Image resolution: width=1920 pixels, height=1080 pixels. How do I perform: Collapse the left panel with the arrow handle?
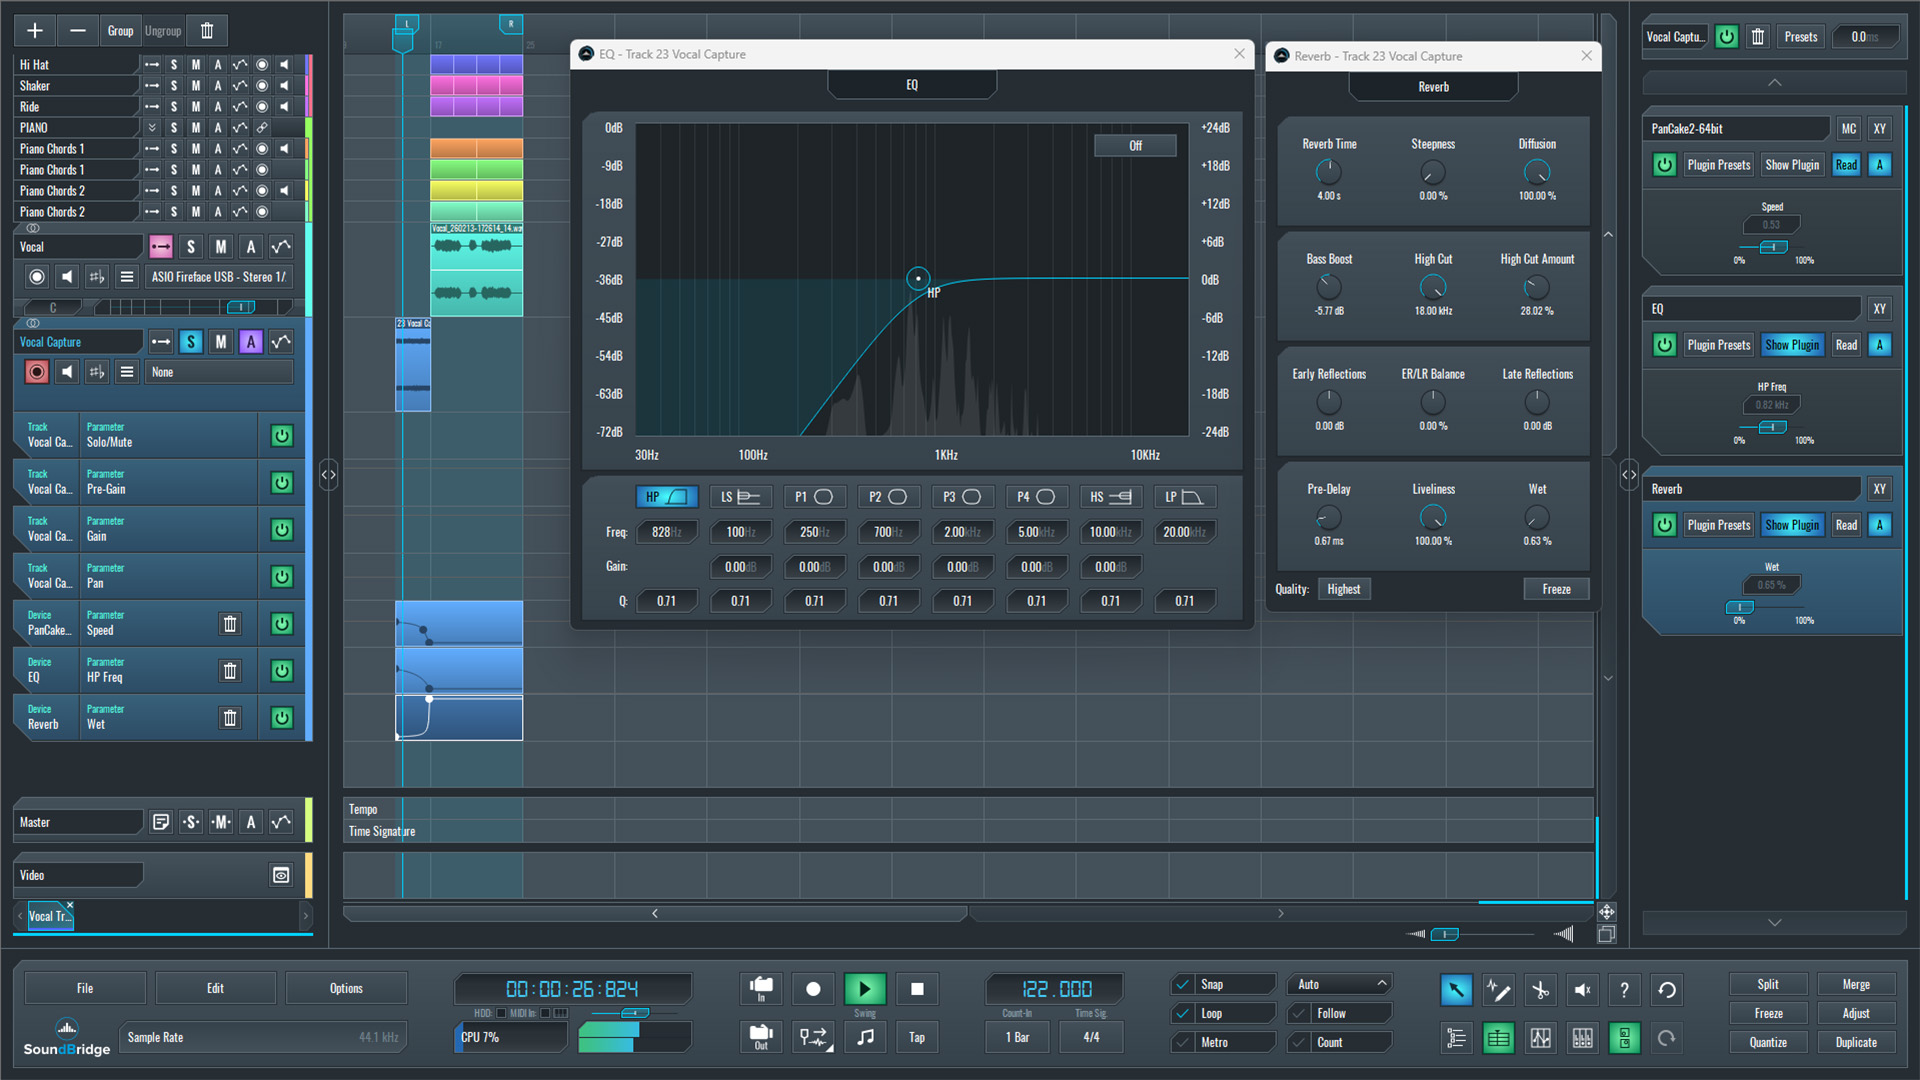click(328, 474)
